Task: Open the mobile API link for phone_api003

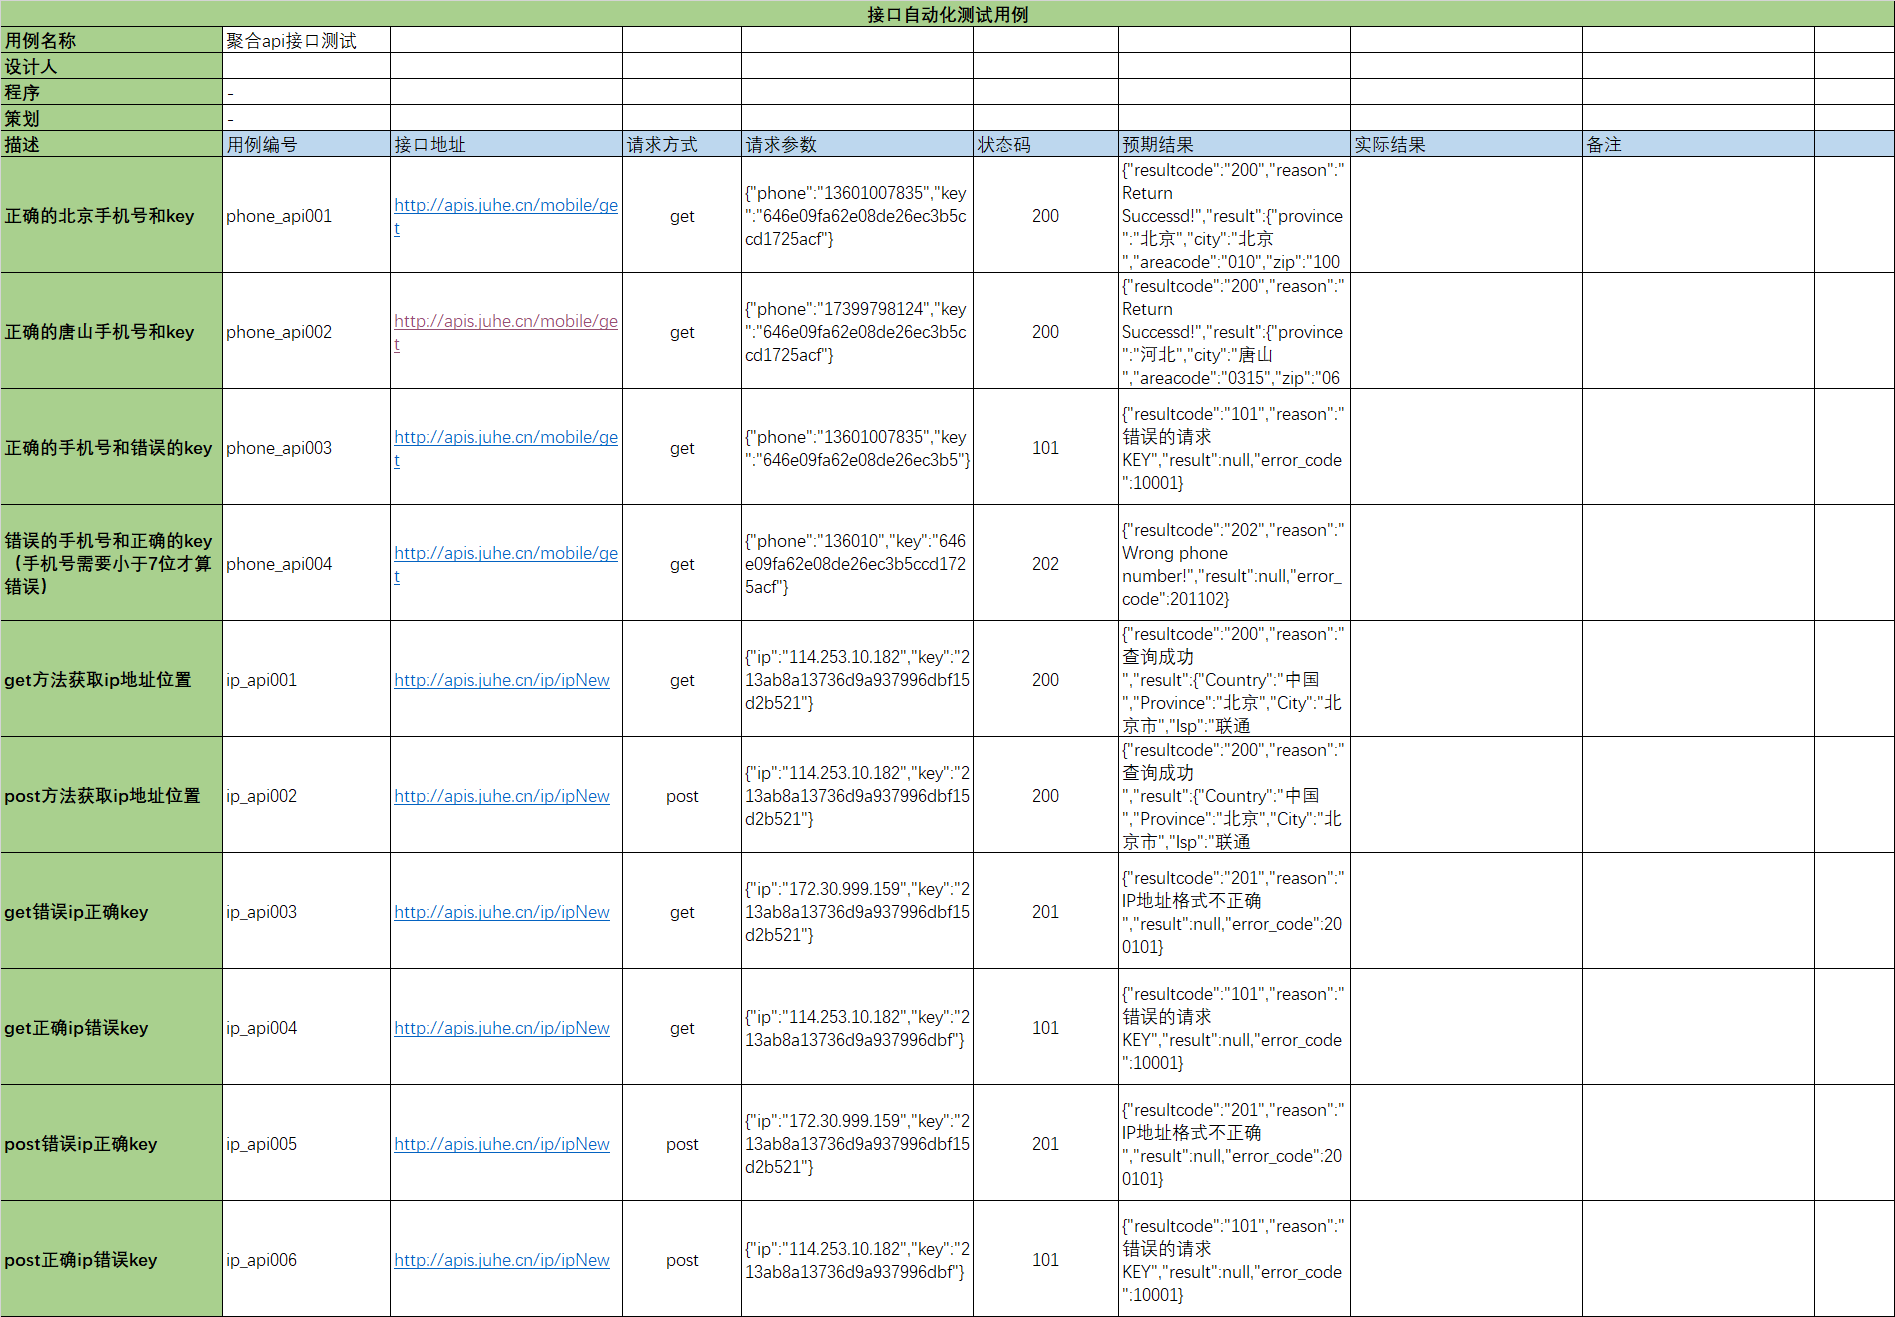Action: (505, 437)
